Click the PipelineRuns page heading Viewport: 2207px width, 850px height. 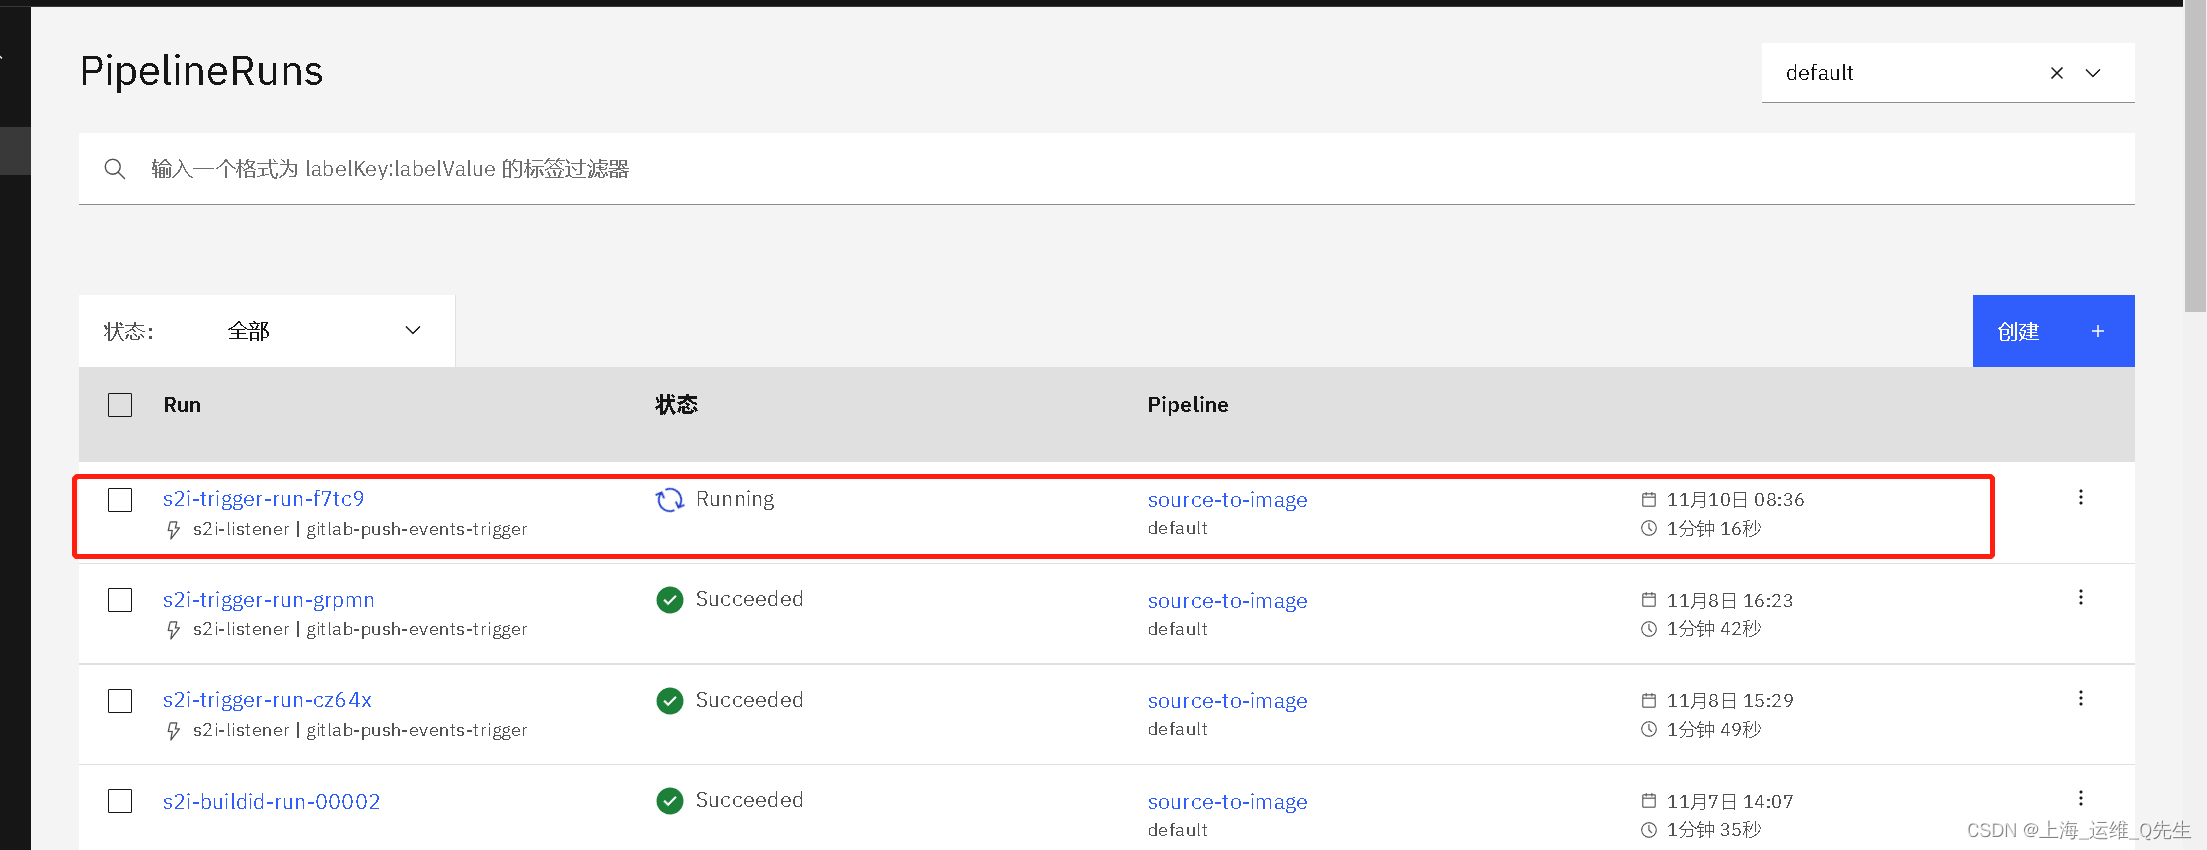(202, 71)
